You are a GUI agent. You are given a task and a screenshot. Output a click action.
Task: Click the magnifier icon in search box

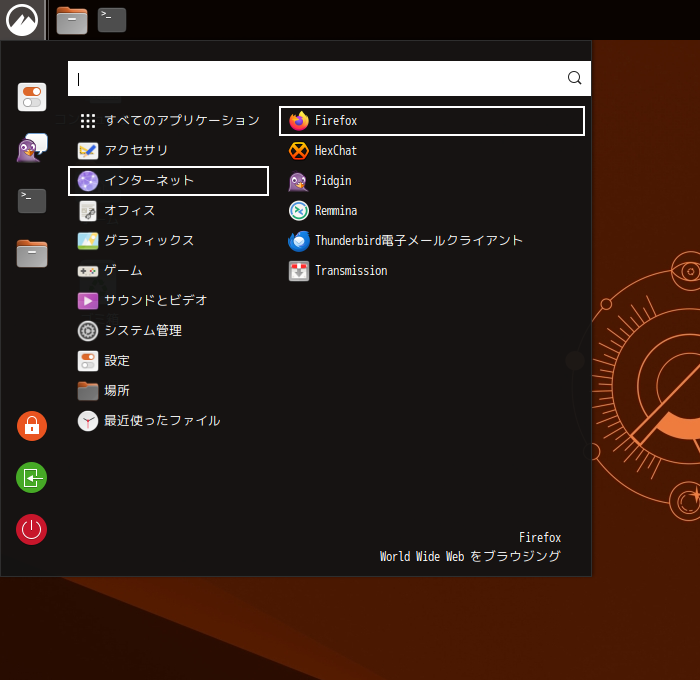click(x=574, y=78)
